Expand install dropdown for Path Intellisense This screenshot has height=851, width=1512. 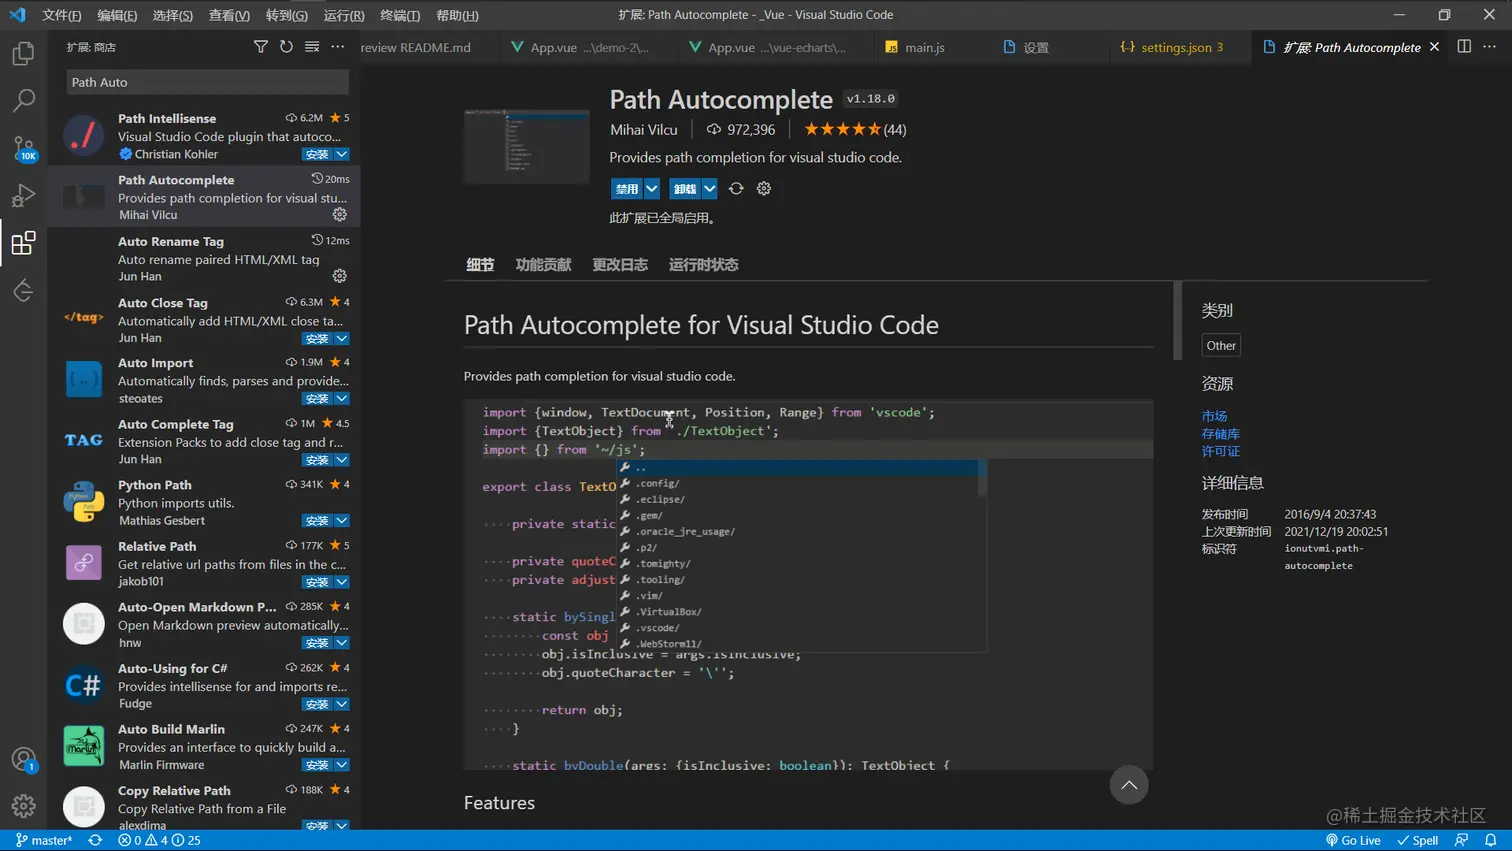click(x=342, y=154)
